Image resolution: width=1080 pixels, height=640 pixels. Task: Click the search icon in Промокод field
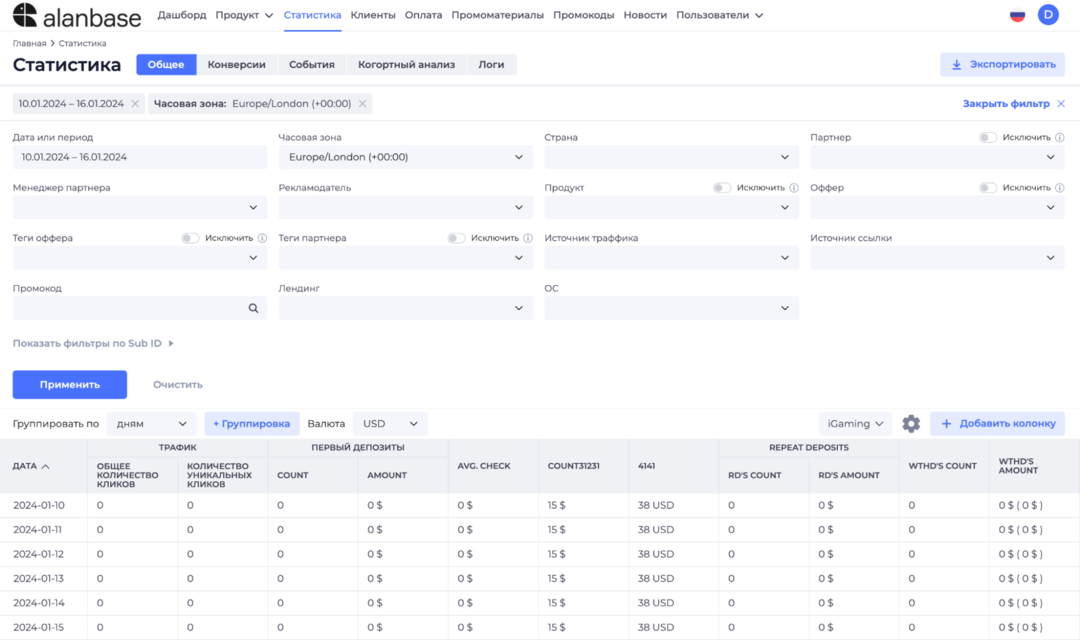(x=253, y=309)
